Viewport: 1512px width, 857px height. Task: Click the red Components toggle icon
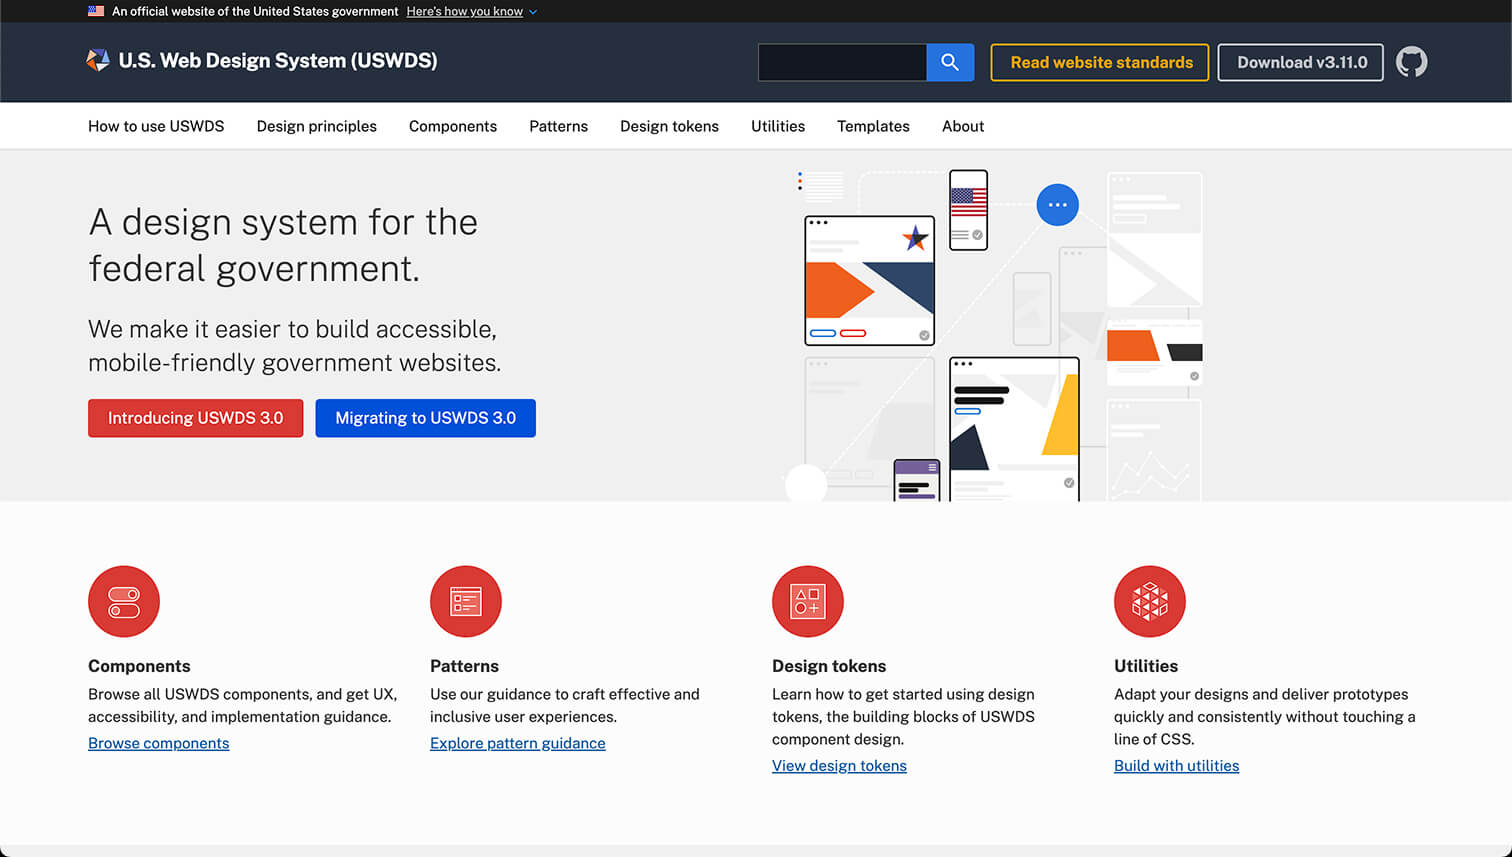coord(124,601)
